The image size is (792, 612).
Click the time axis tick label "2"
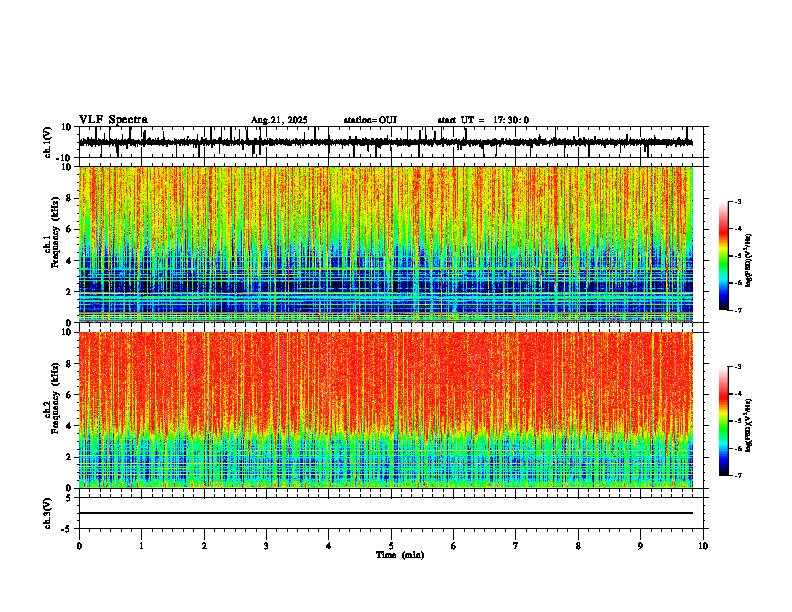pyautogui.click(x=204, y=546)
